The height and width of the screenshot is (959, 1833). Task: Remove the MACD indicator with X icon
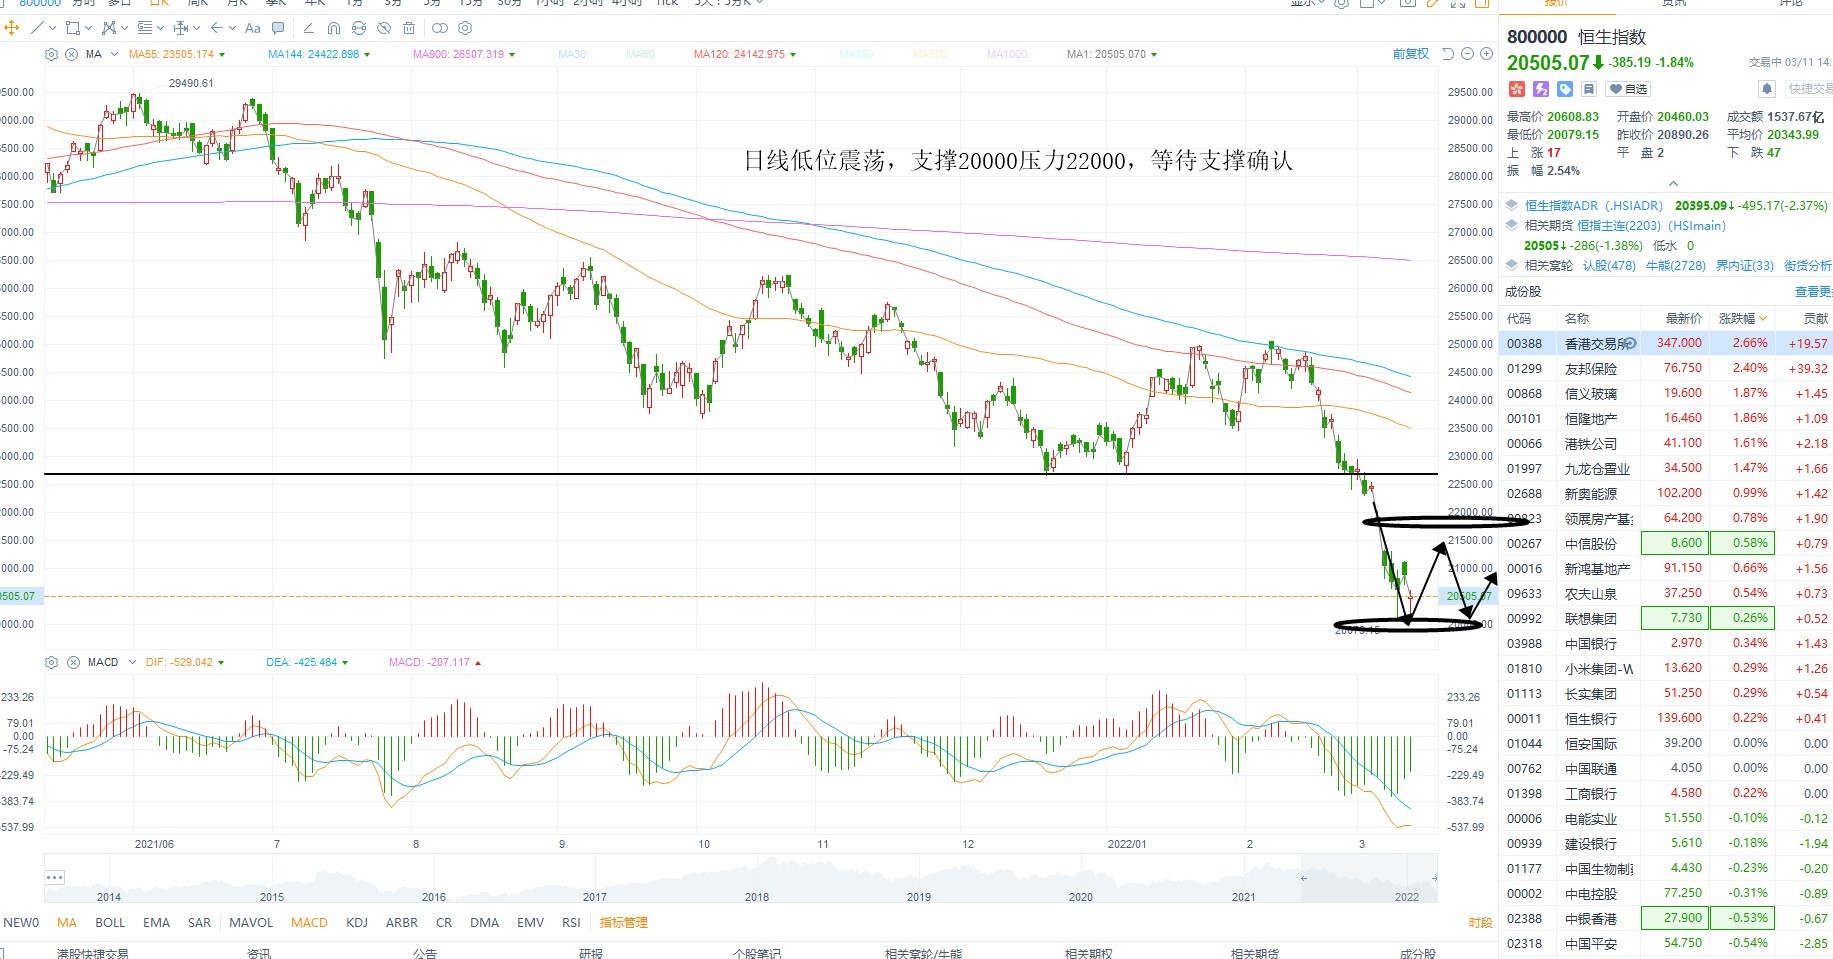[72, 662]
